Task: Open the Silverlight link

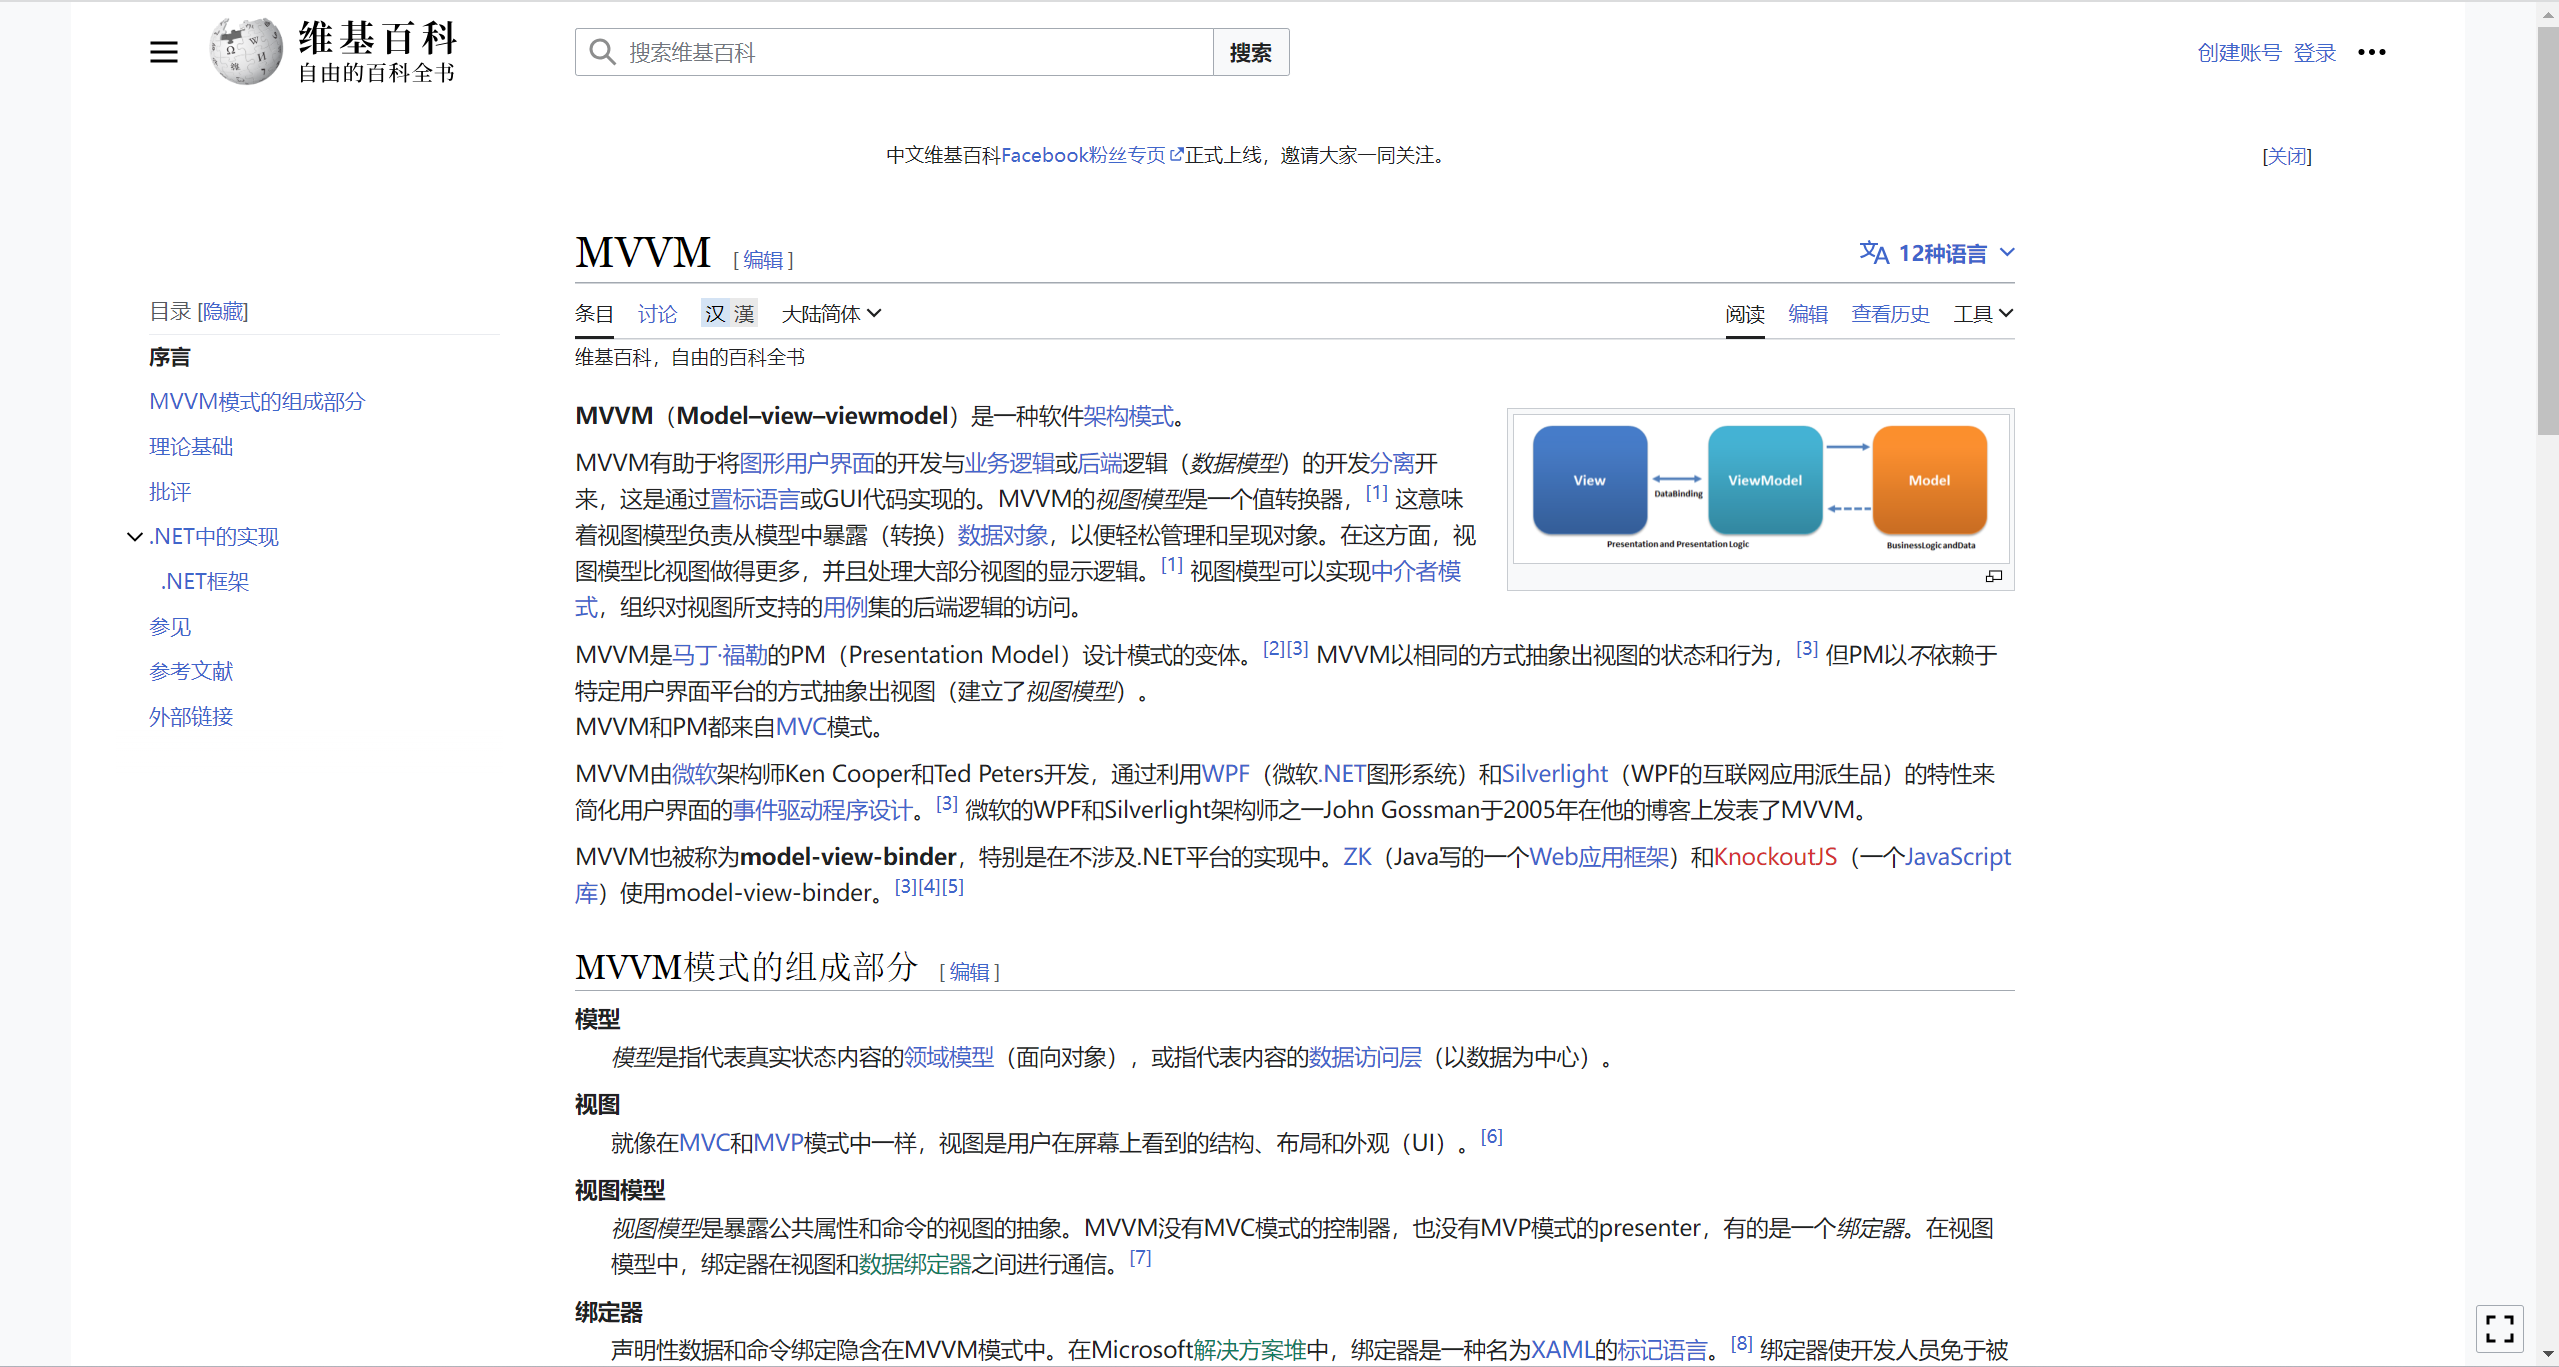Action: click(x=1554, y=774)
